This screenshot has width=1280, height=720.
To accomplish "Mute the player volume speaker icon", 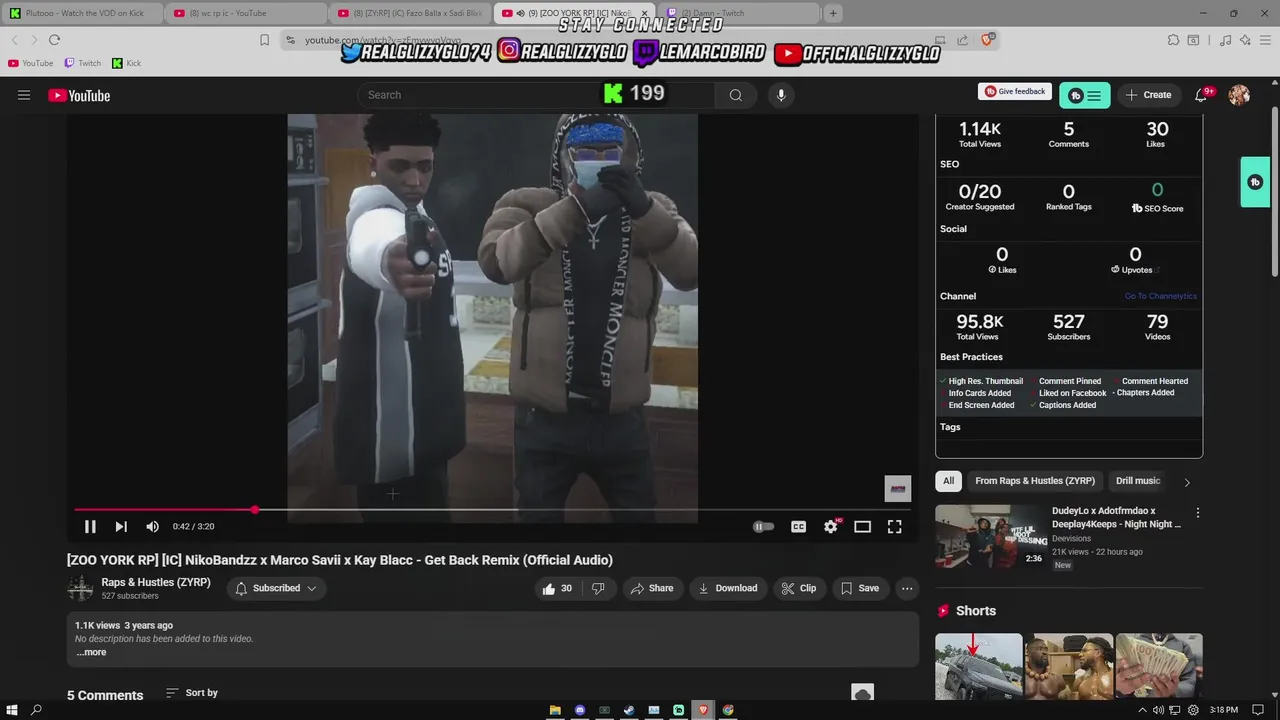I will pyautogui.click(x=152, y=526).
